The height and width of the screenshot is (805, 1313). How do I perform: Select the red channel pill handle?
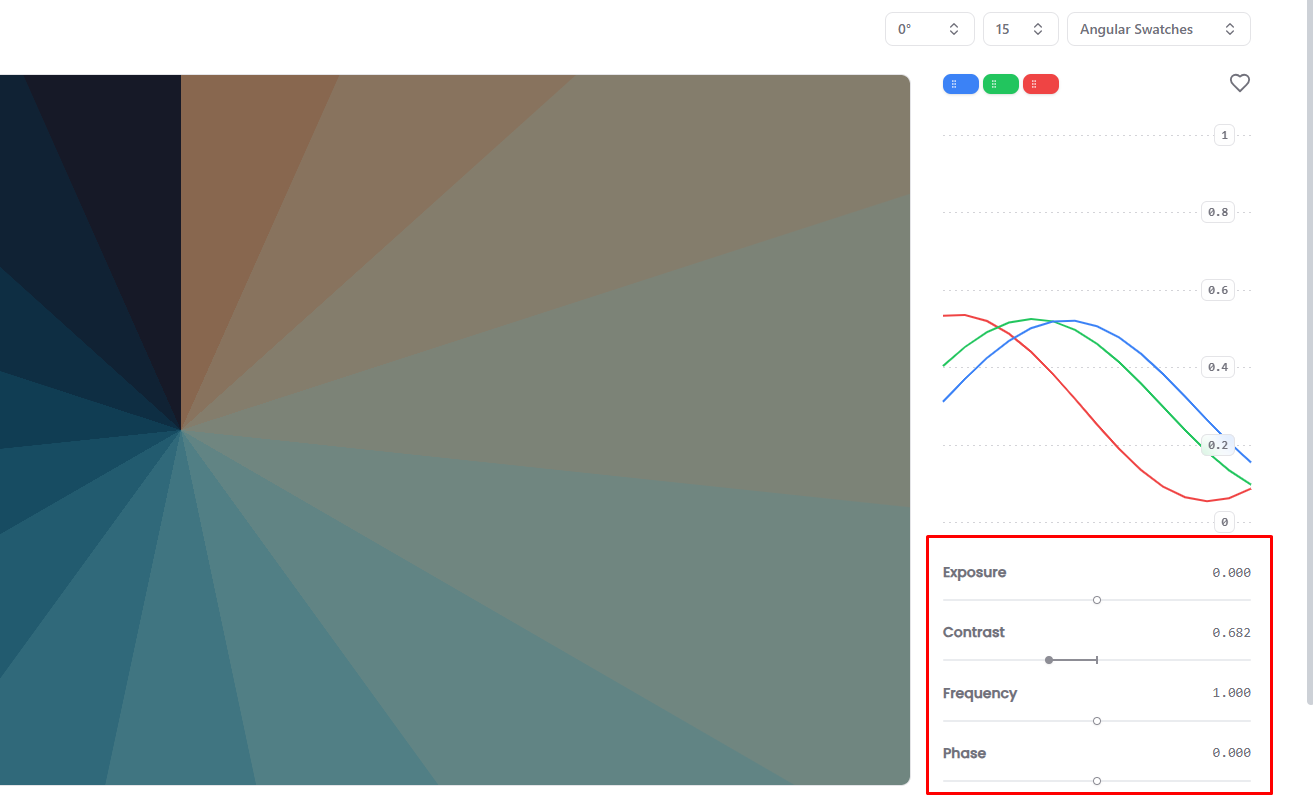1041,83
